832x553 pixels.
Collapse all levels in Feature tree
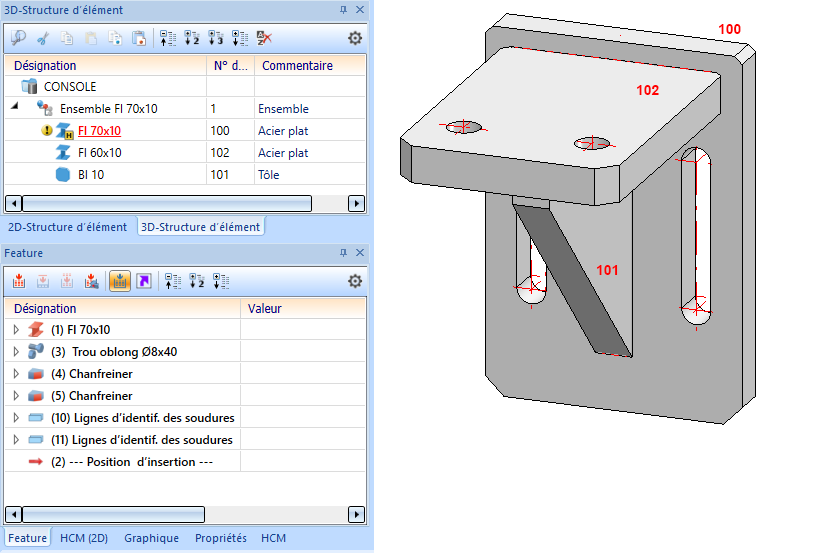point(173,281)
